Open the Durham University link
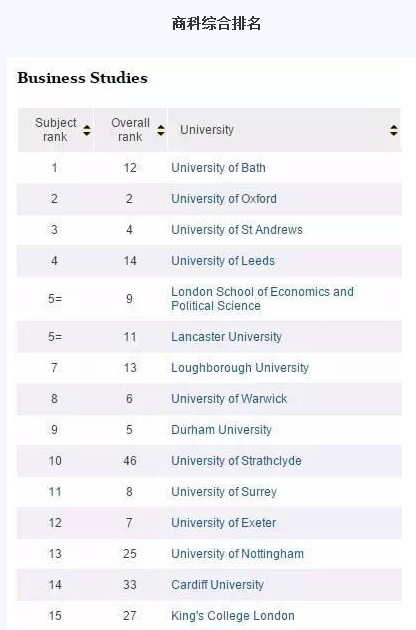 tap(221, 430)
